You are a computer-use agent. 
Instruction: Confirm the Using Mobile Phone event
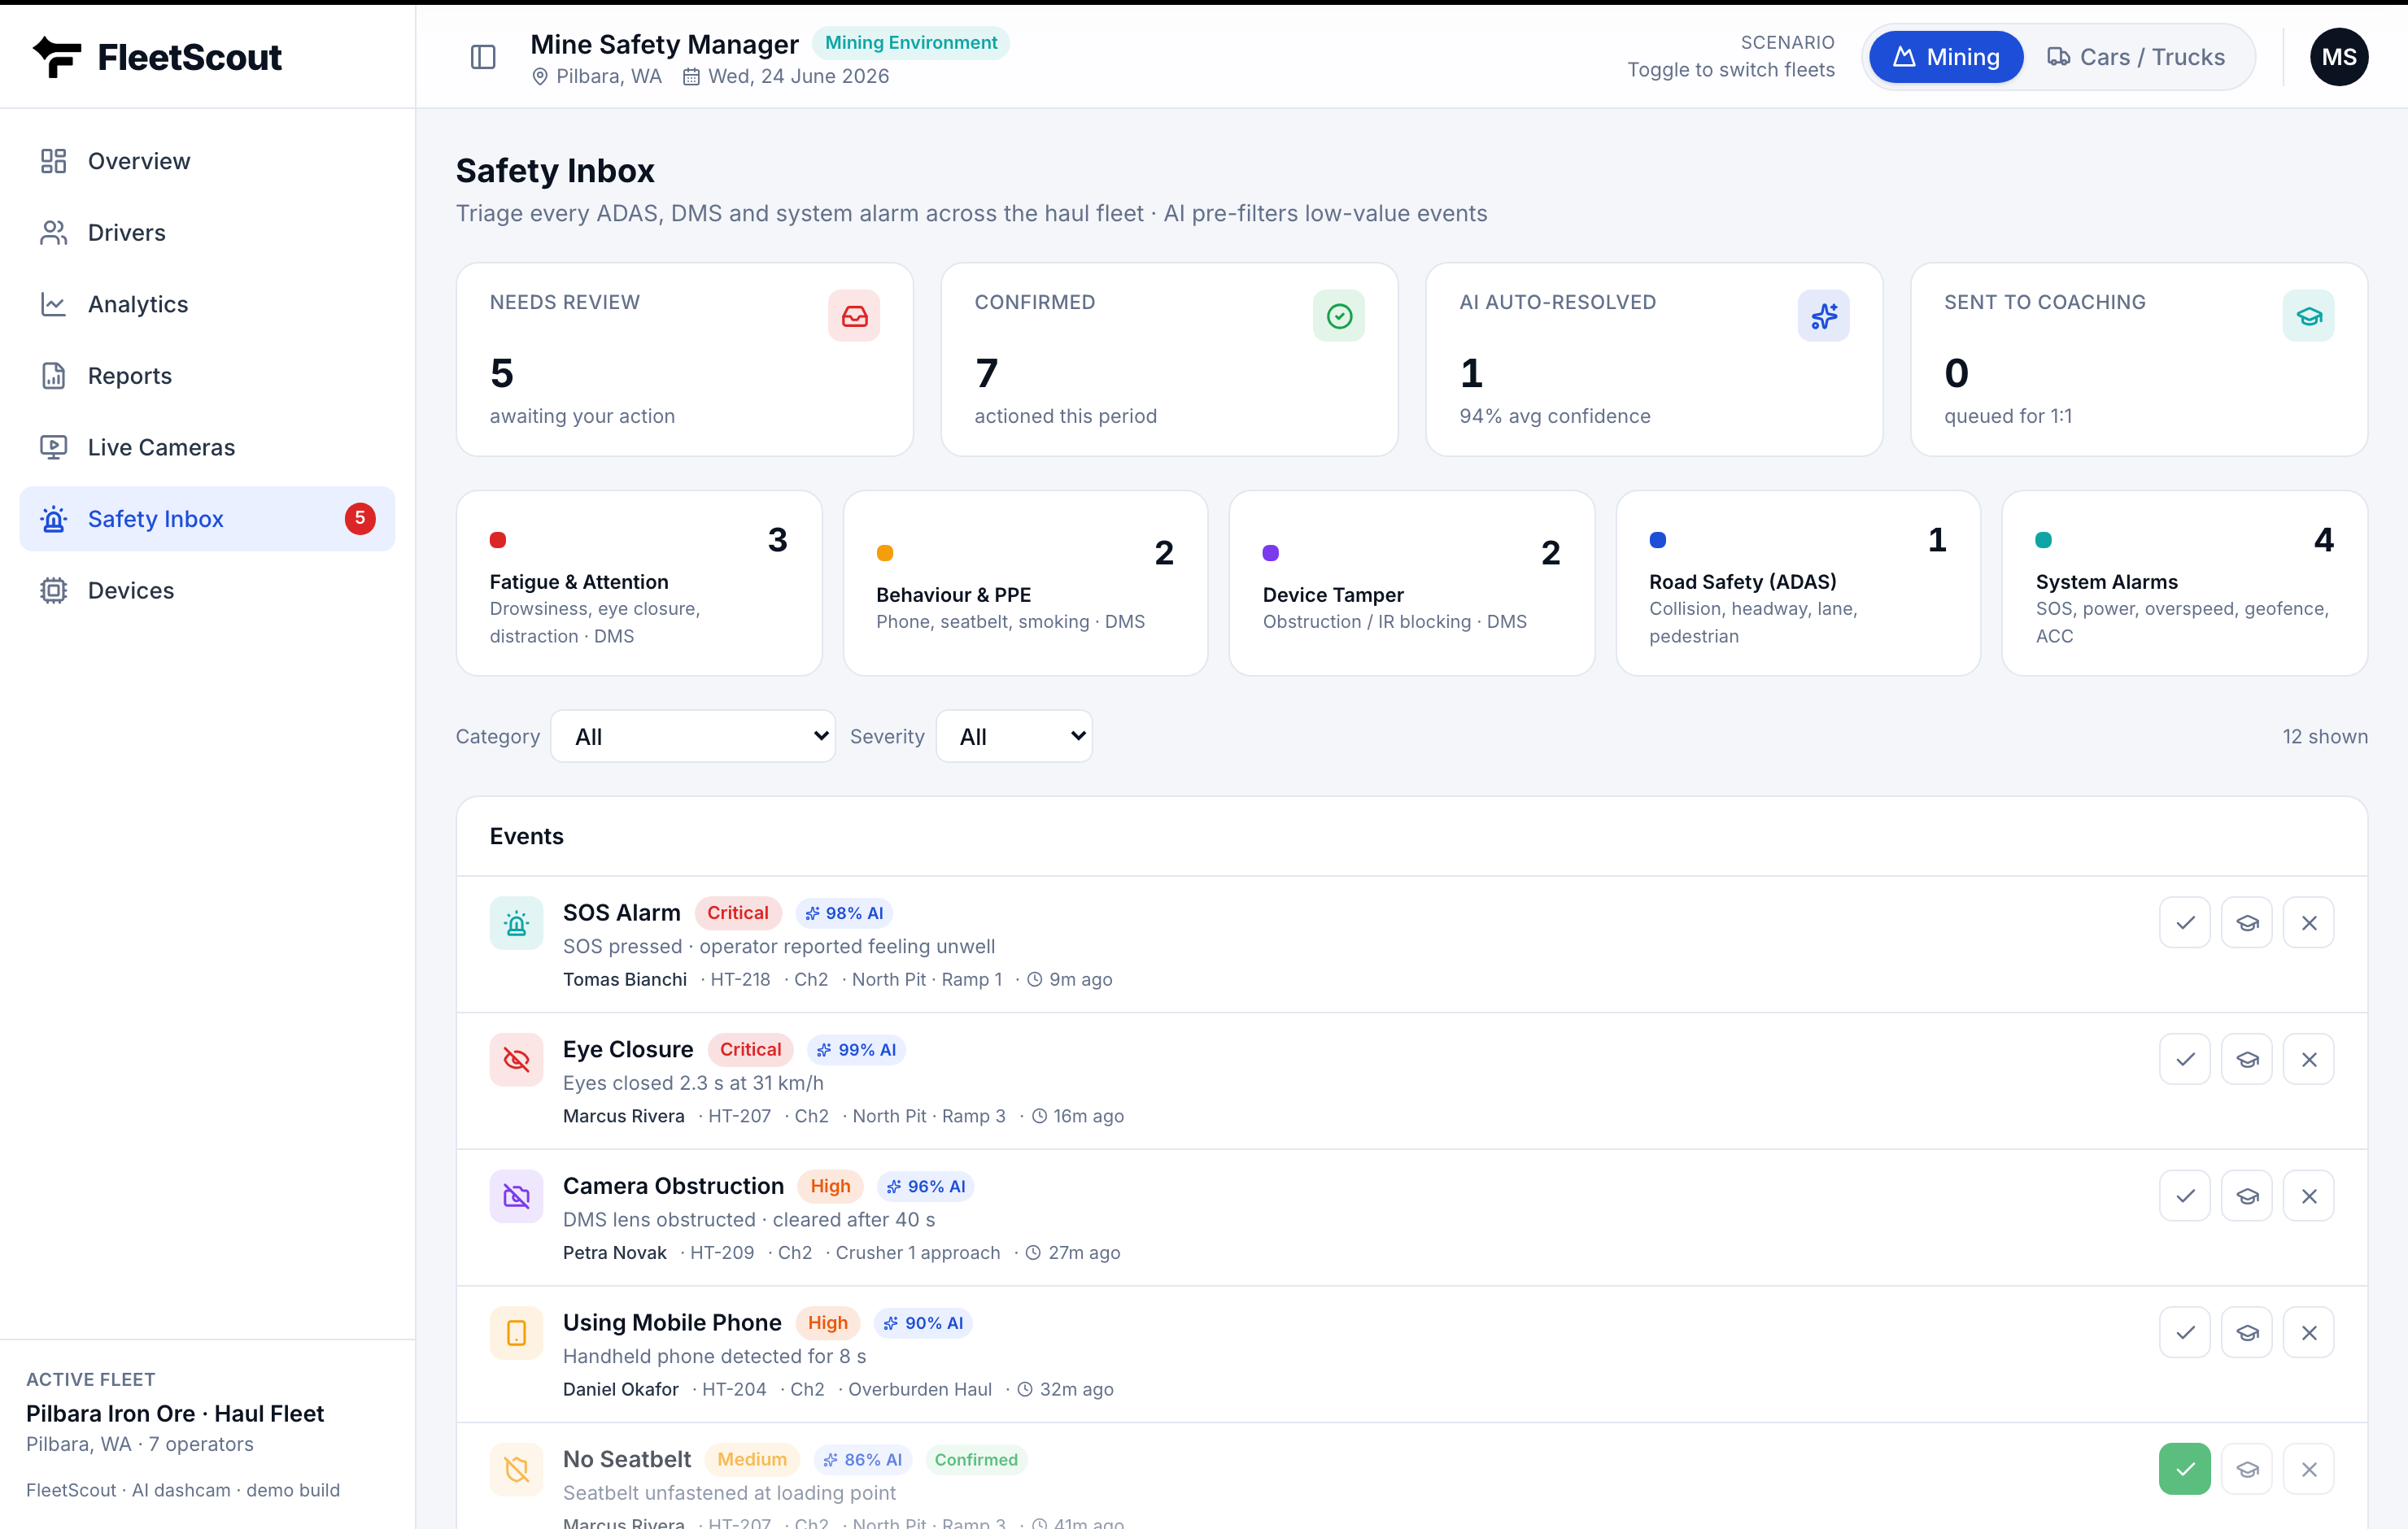(2184, 1332)
